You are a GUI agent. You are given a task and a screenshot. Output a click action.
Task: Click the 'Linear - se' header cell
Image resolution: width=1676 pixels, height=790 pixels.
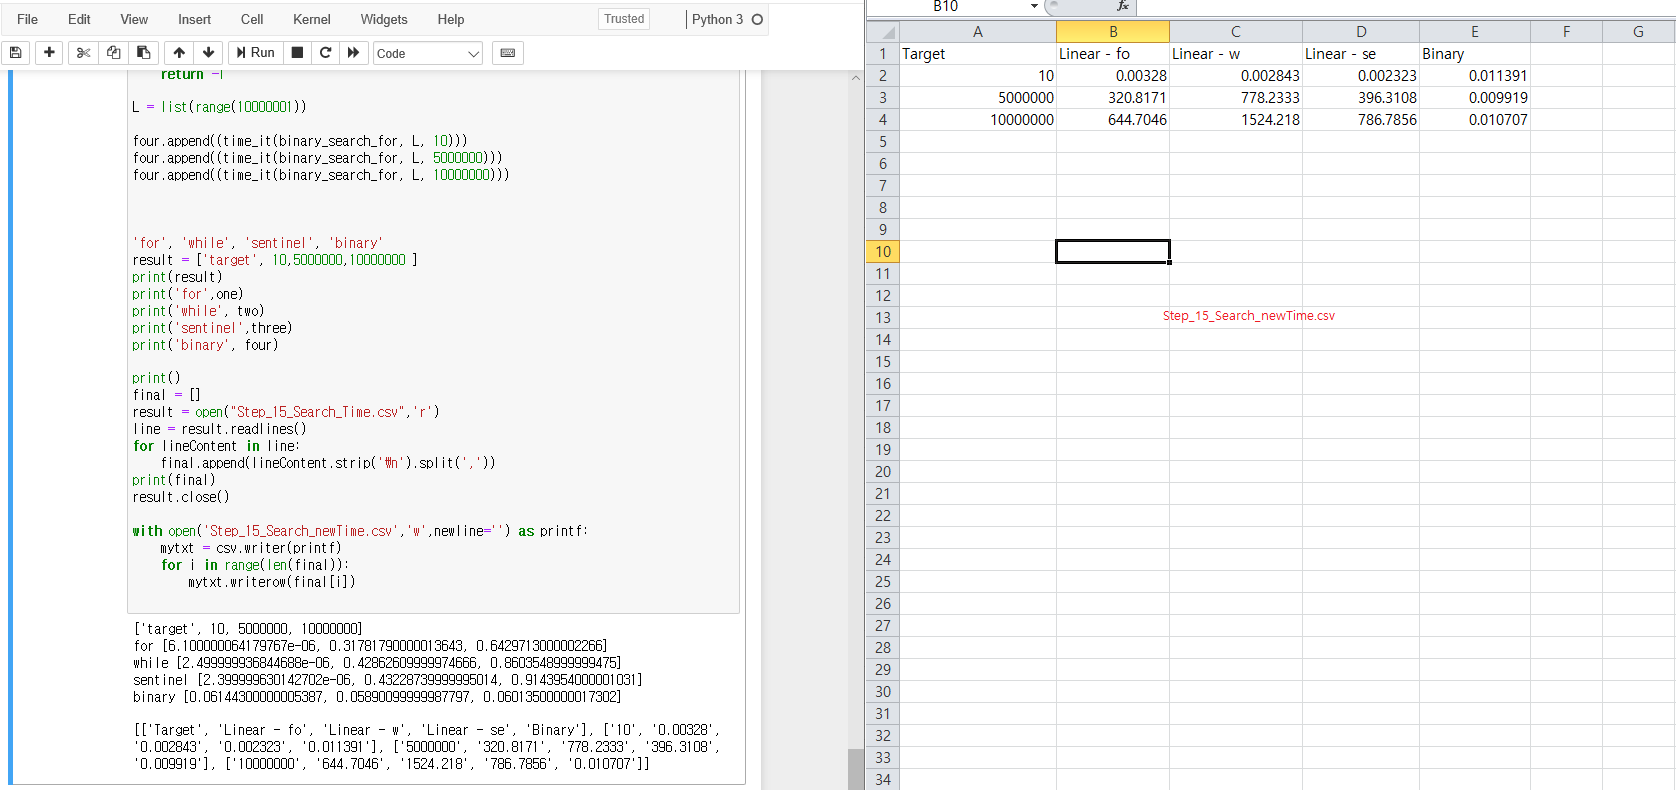click(x=1361, y=54)
